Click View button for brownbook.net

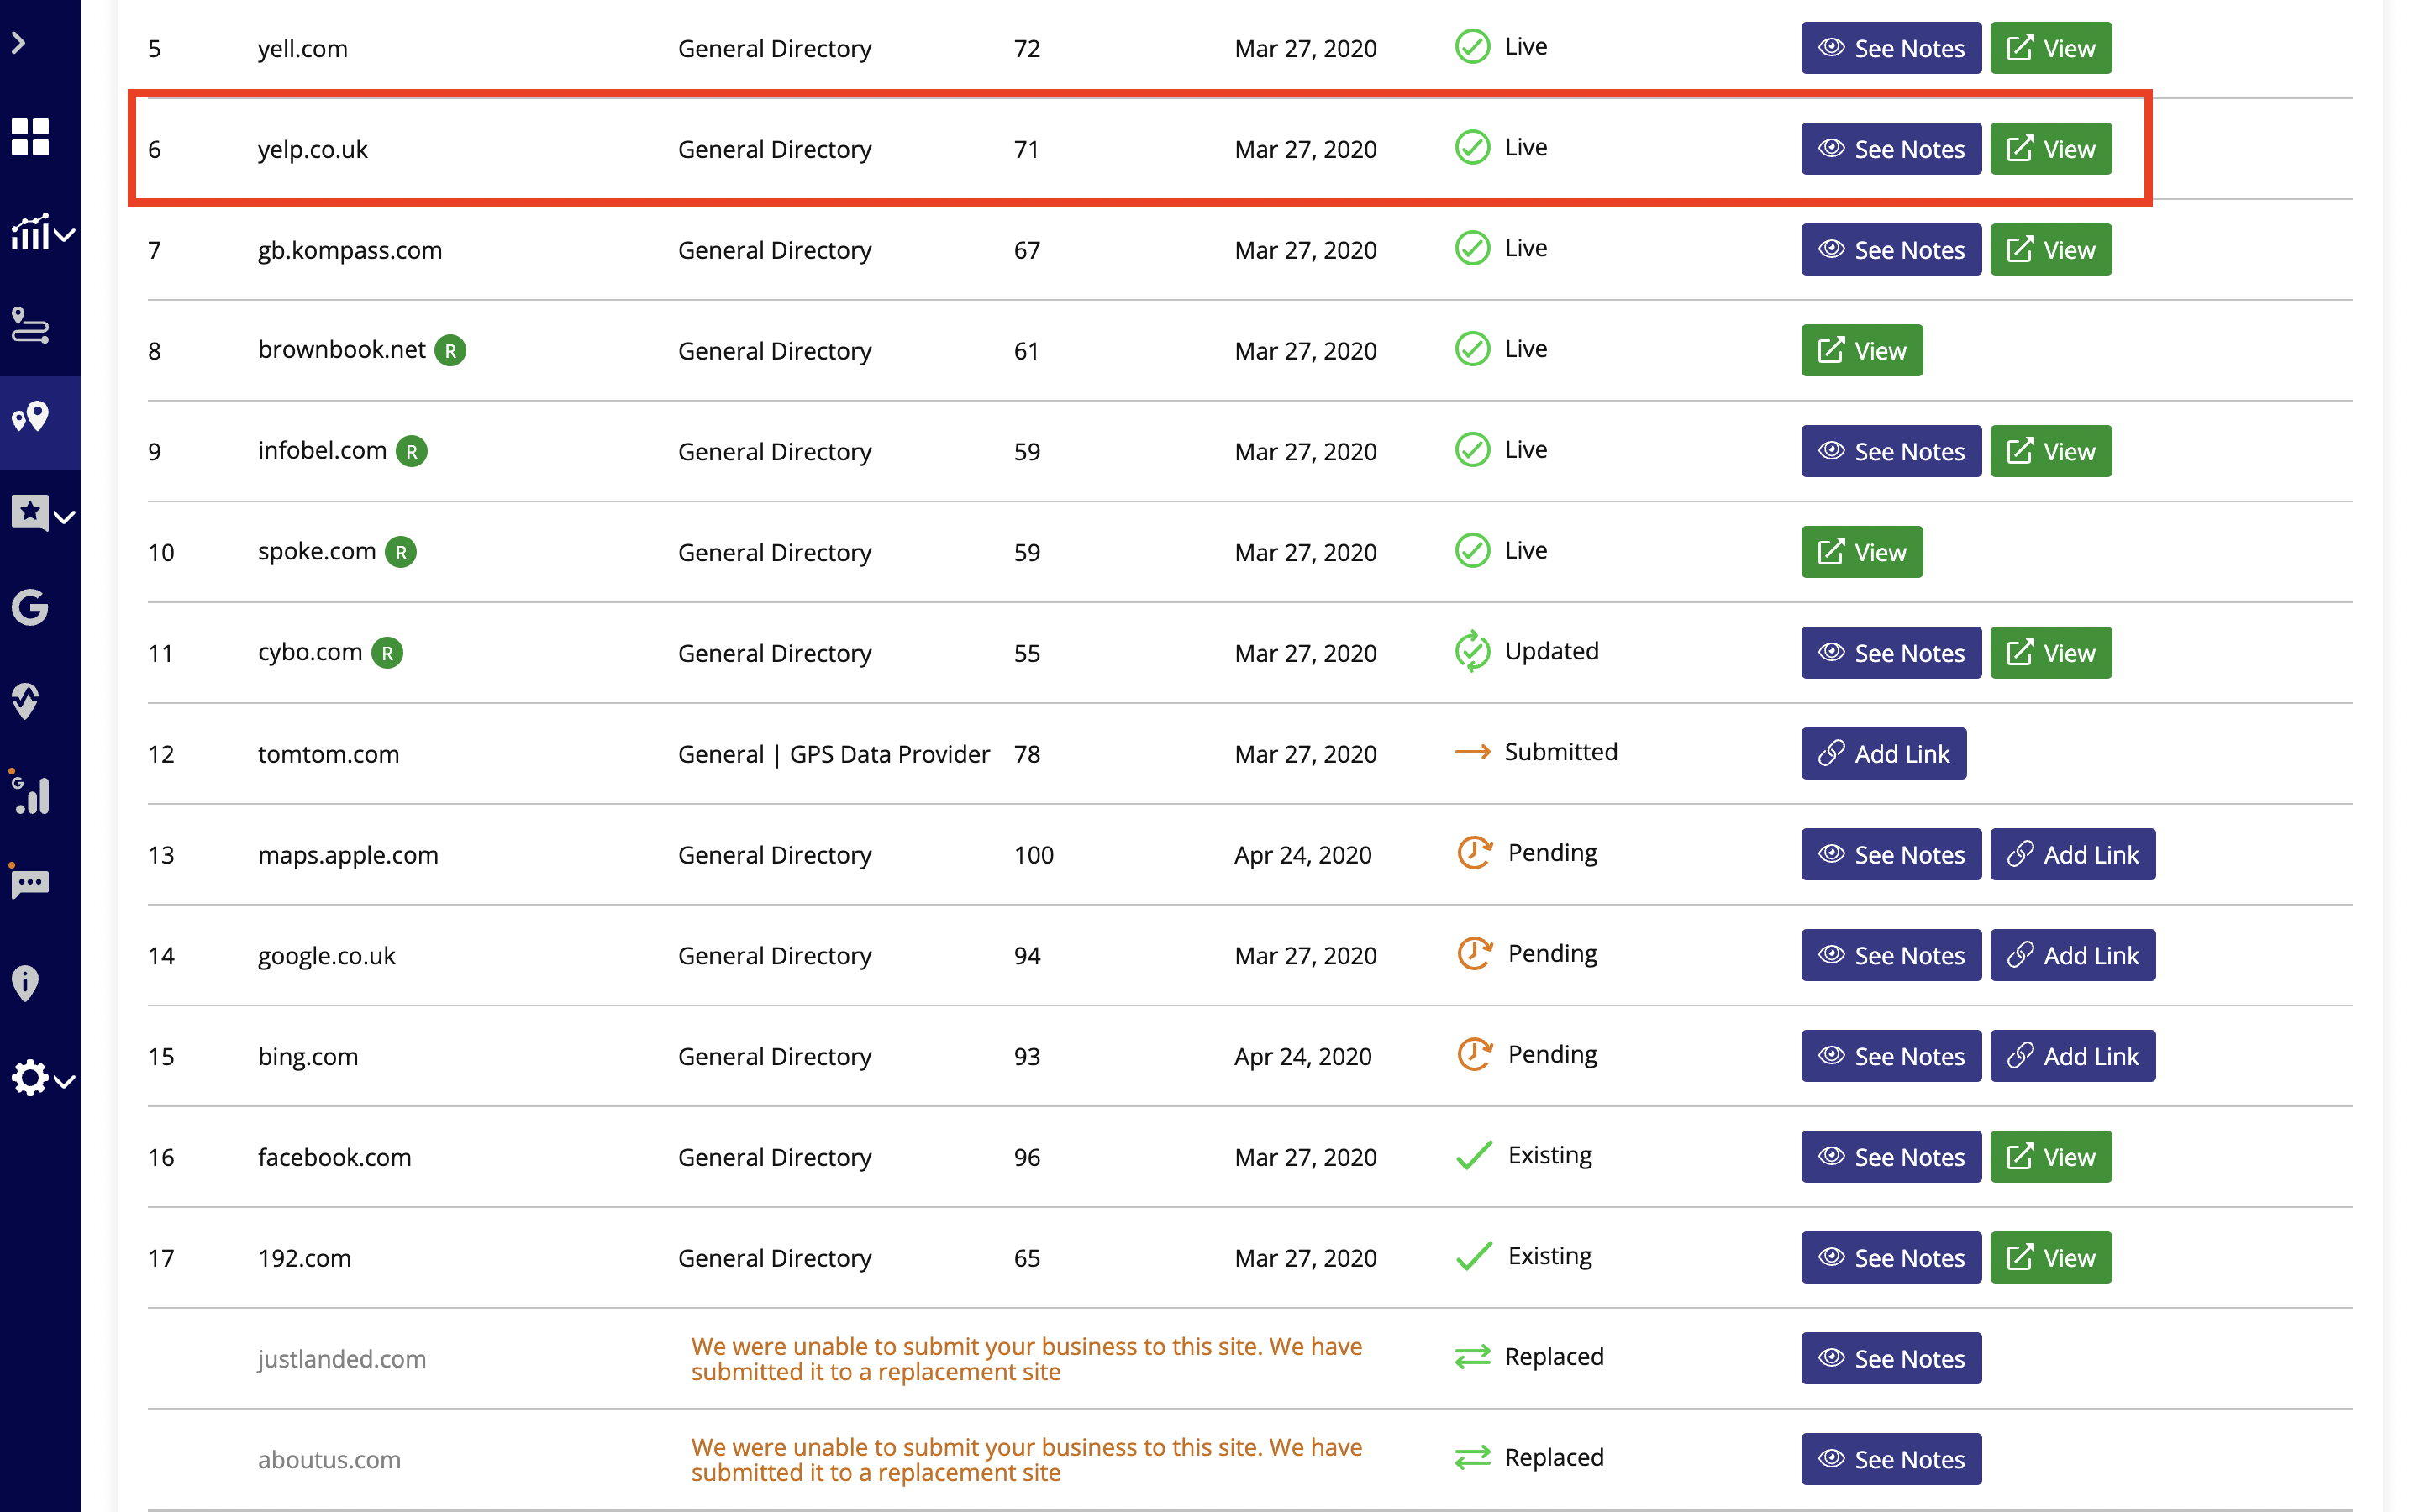(x=1861, y=351)
